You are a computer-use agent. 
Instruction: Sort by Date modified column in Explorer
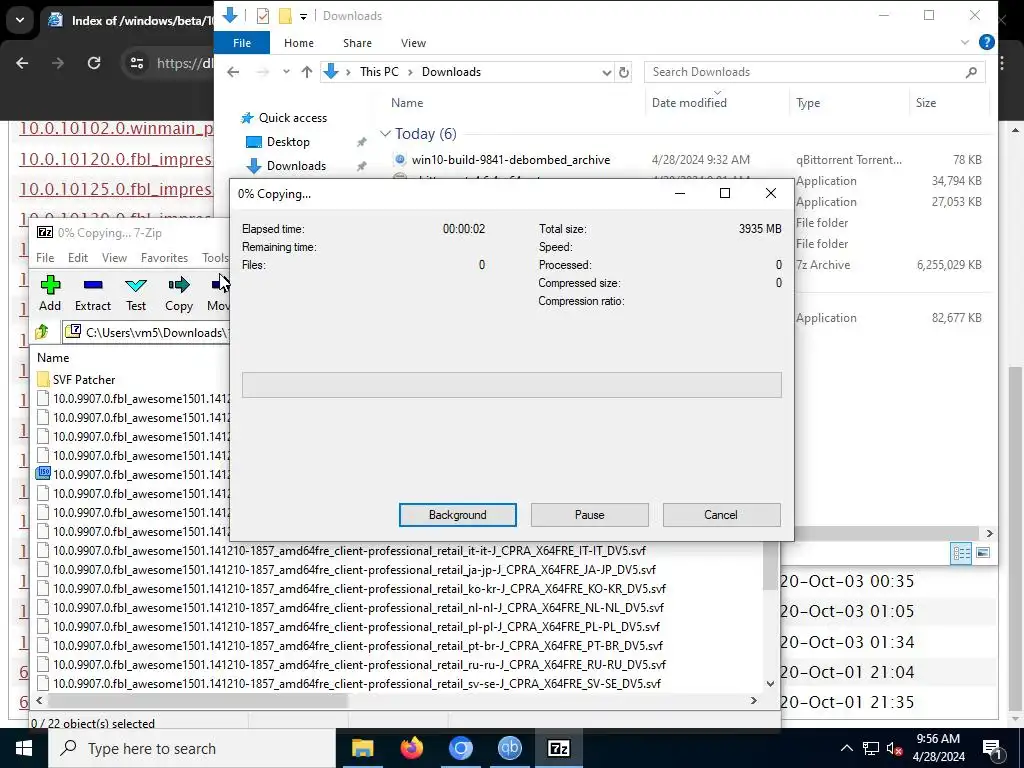689,103
